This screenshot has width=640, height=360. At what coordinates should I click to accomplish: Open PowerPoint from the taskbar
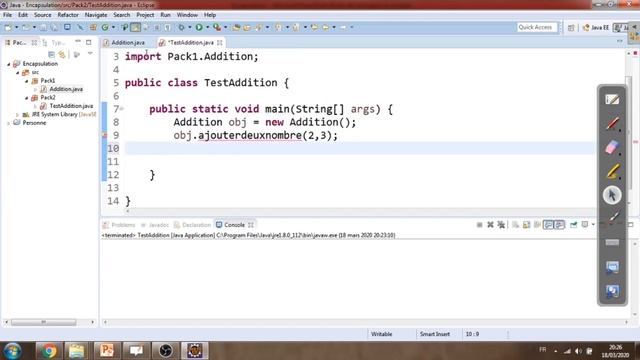click(x=107, y=351)
